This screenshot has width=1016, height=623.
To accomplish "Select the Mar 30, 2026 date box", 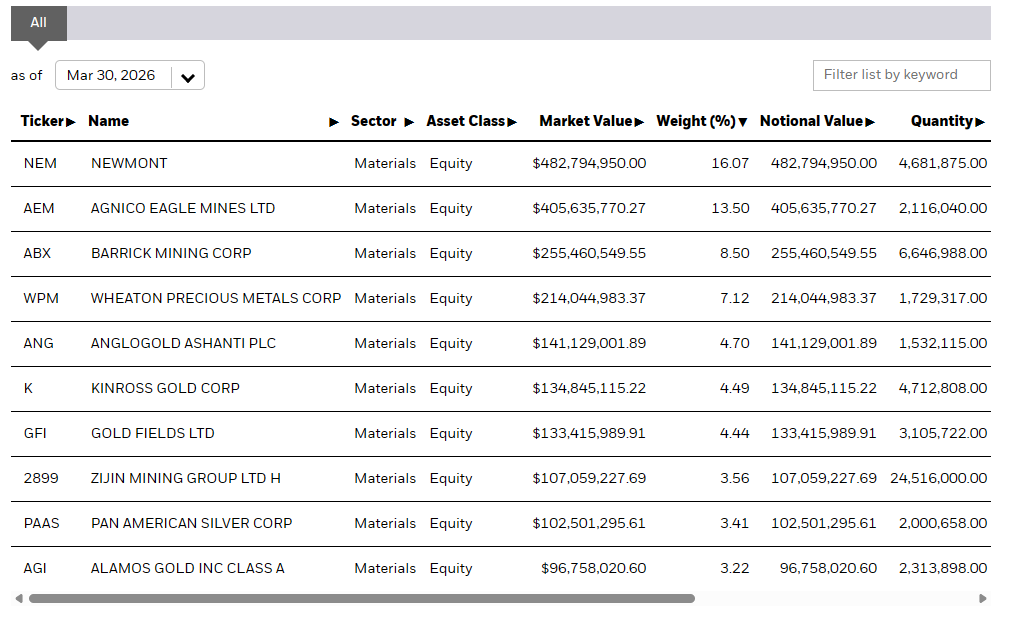I will (130, 75).
